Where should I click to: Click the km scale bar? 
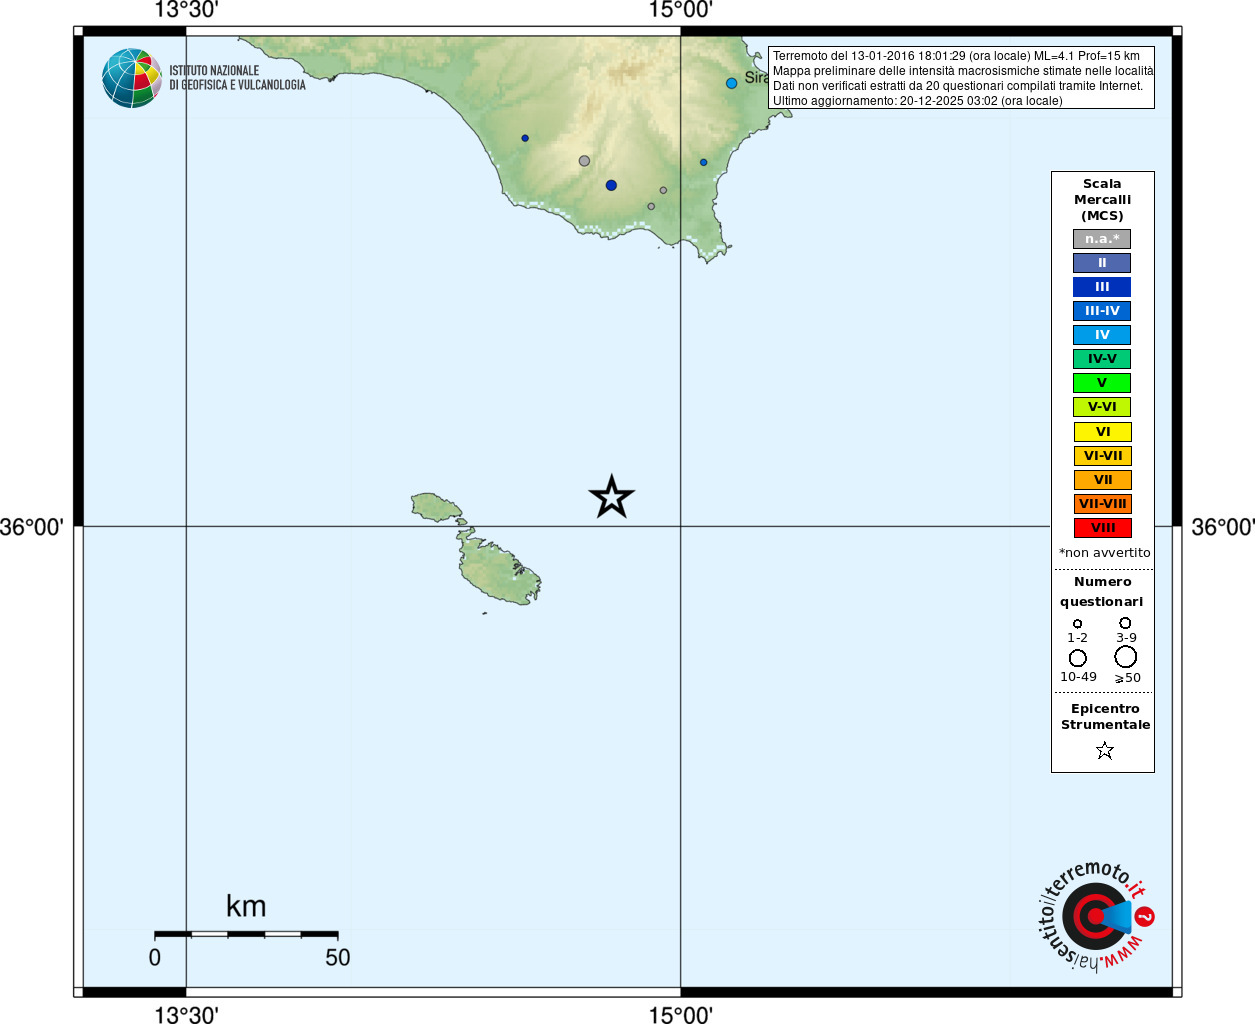click(x=246, y=934)
